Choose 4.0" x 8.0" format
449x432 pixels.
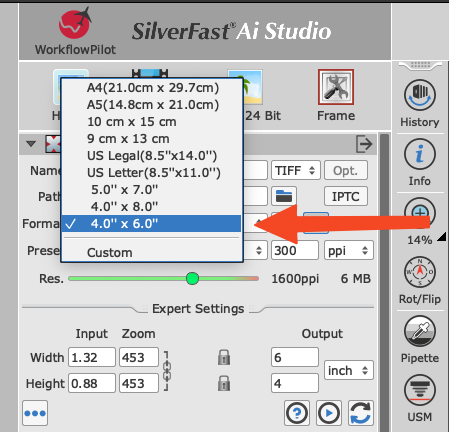(151, 207)
